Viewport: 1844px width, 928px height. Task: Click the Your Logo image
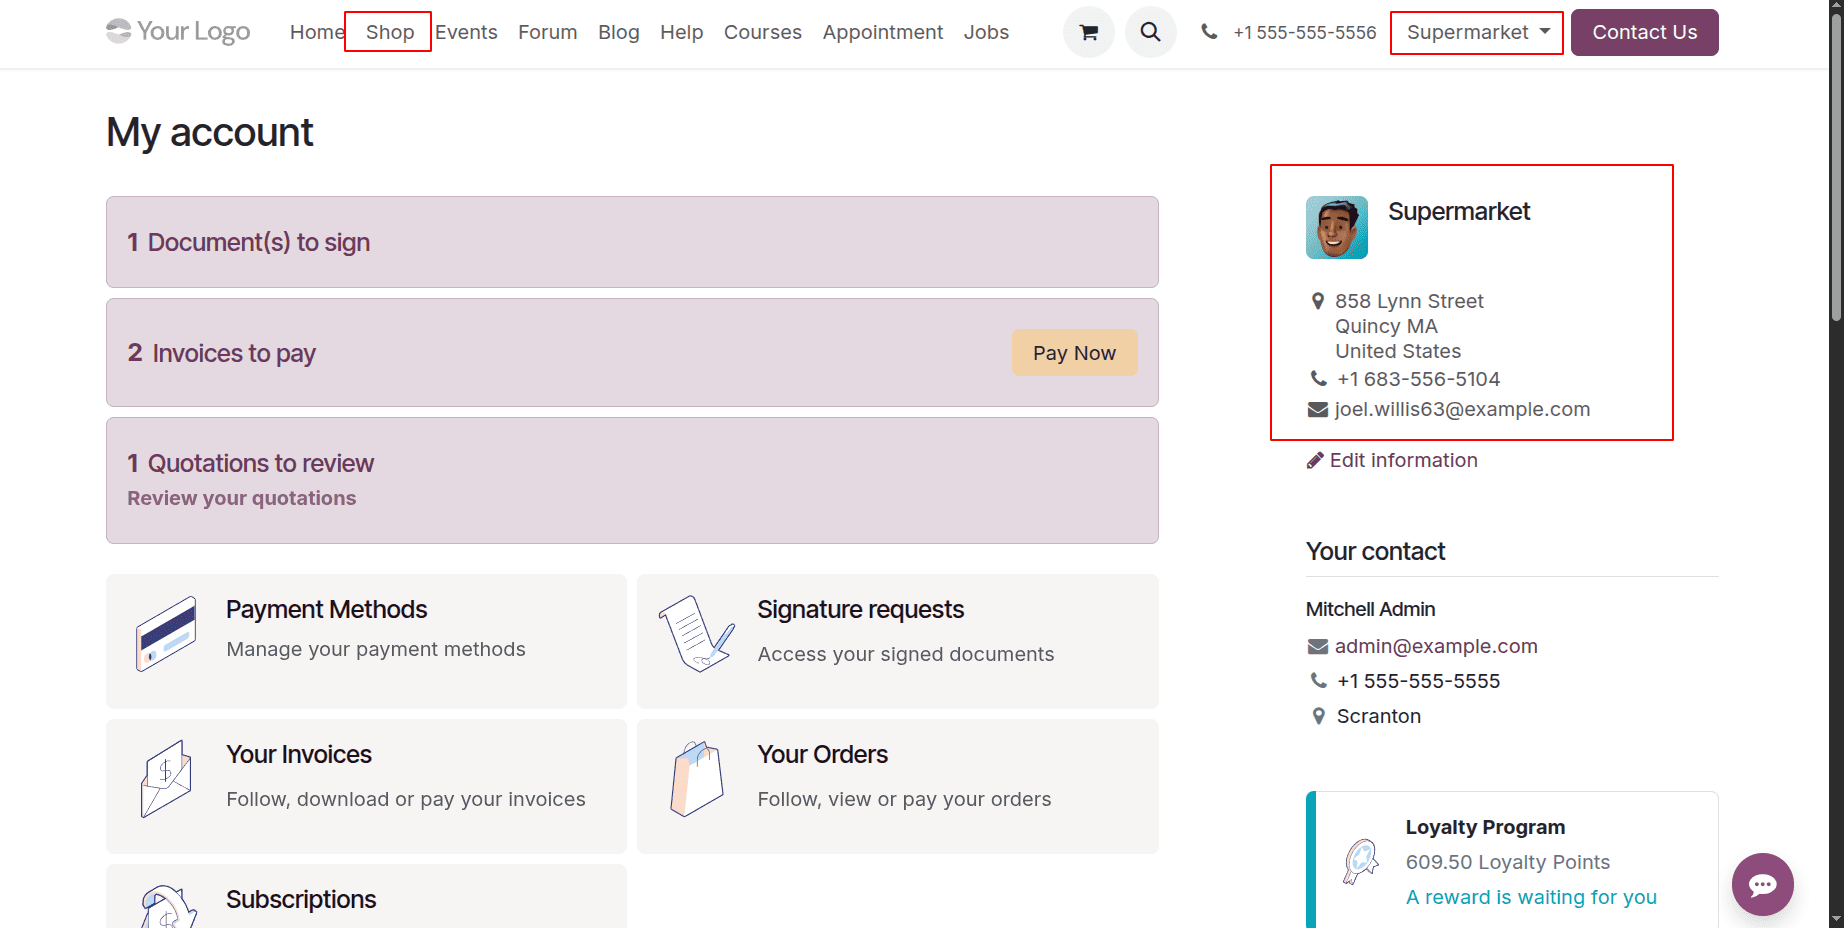pyautogui.click(x=178, y=32)
